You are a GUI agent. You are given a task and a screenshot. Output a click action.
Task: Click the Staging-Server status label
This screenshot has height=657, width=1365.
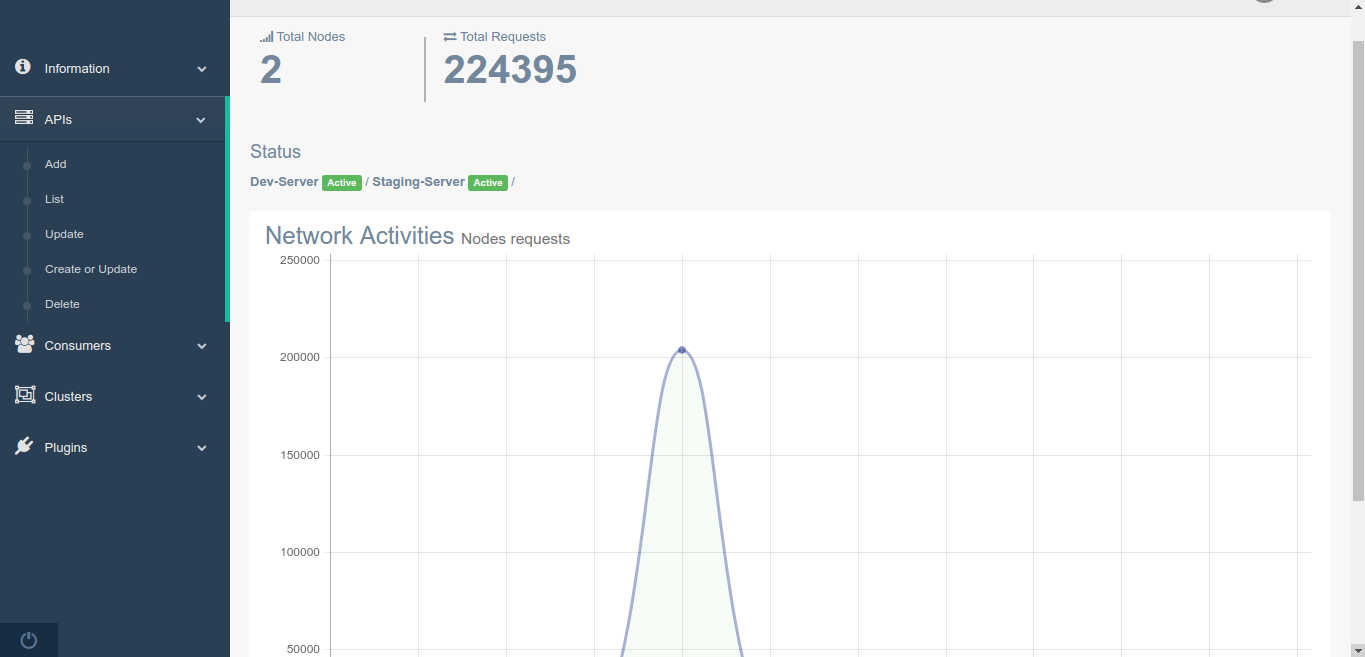418,182
